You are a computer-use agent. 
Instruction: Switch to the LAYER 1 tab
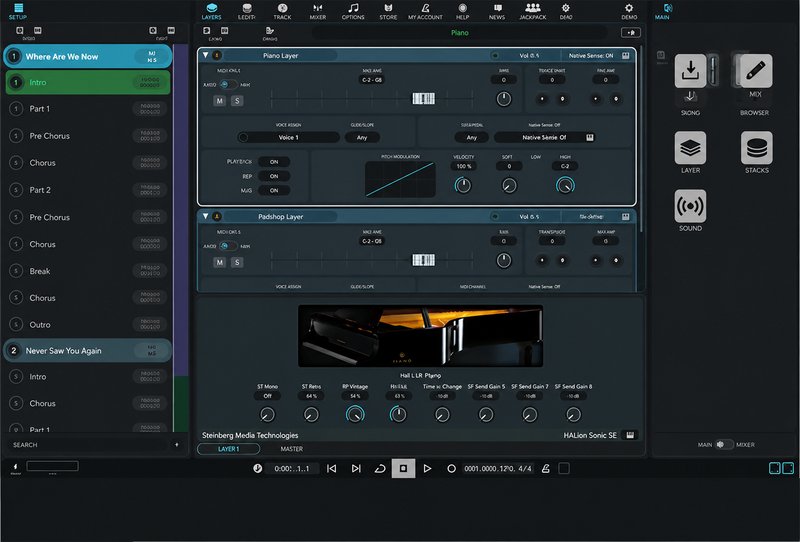point(229,449)
